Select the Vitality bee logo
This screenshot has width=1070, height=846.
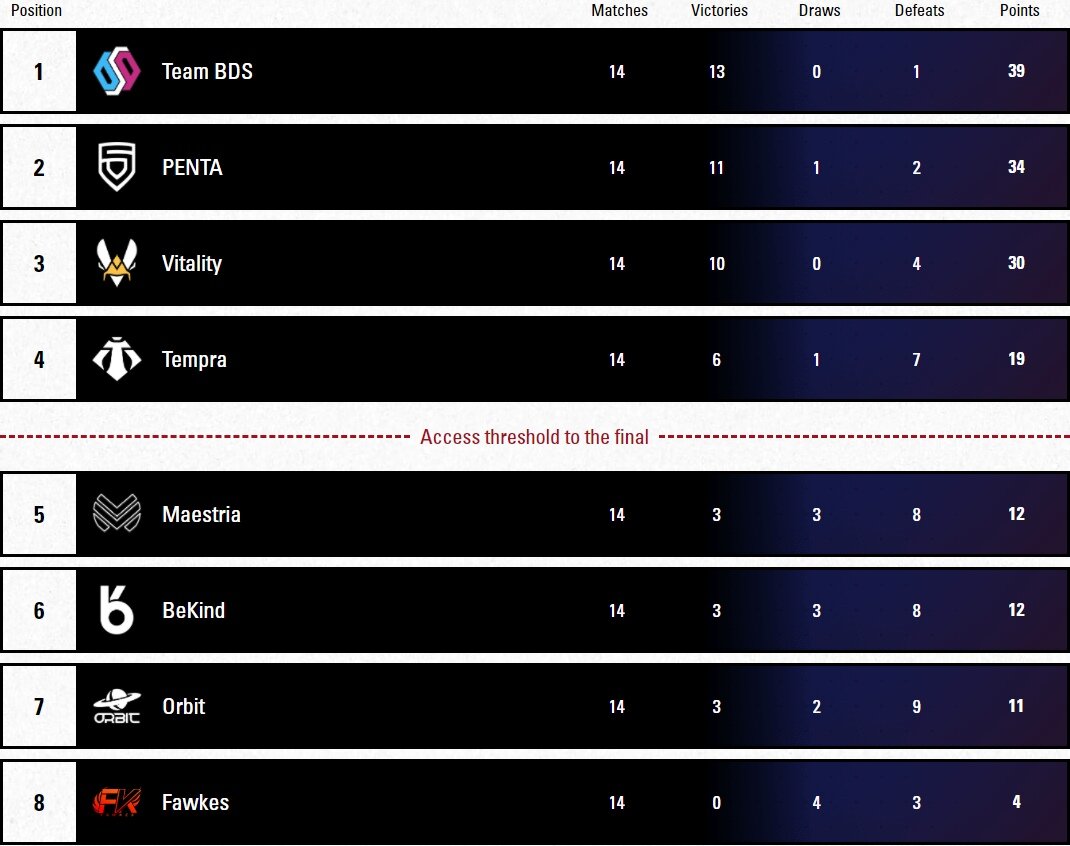coord(117,263)
